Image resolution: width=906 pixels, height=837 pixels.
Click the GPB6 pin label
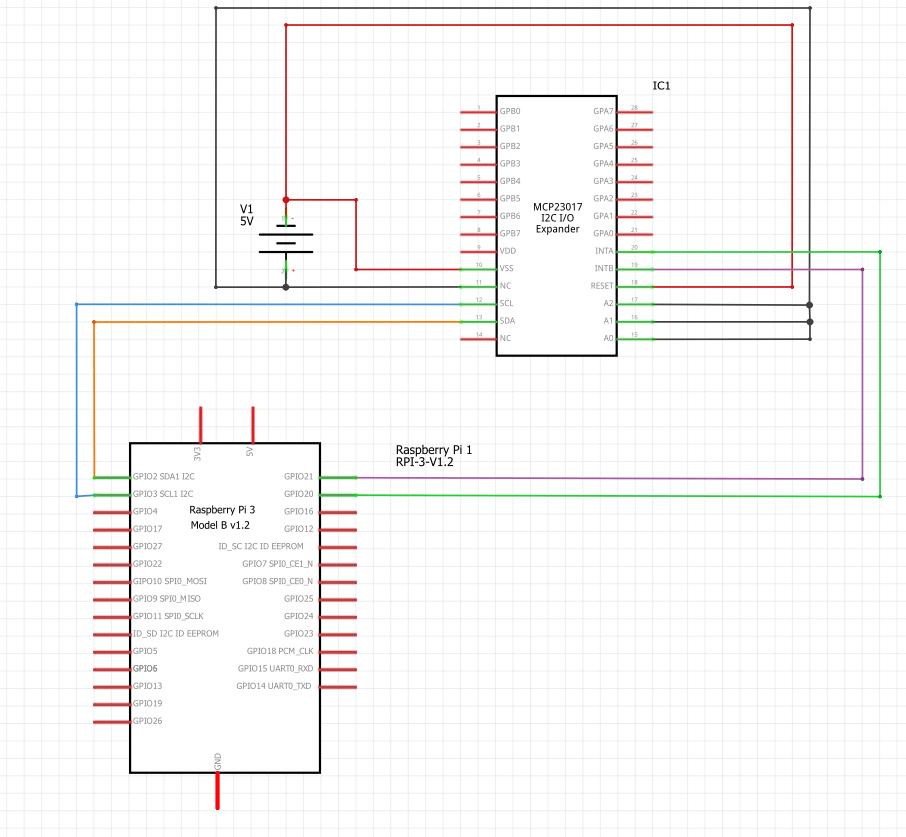coord(510,216)
